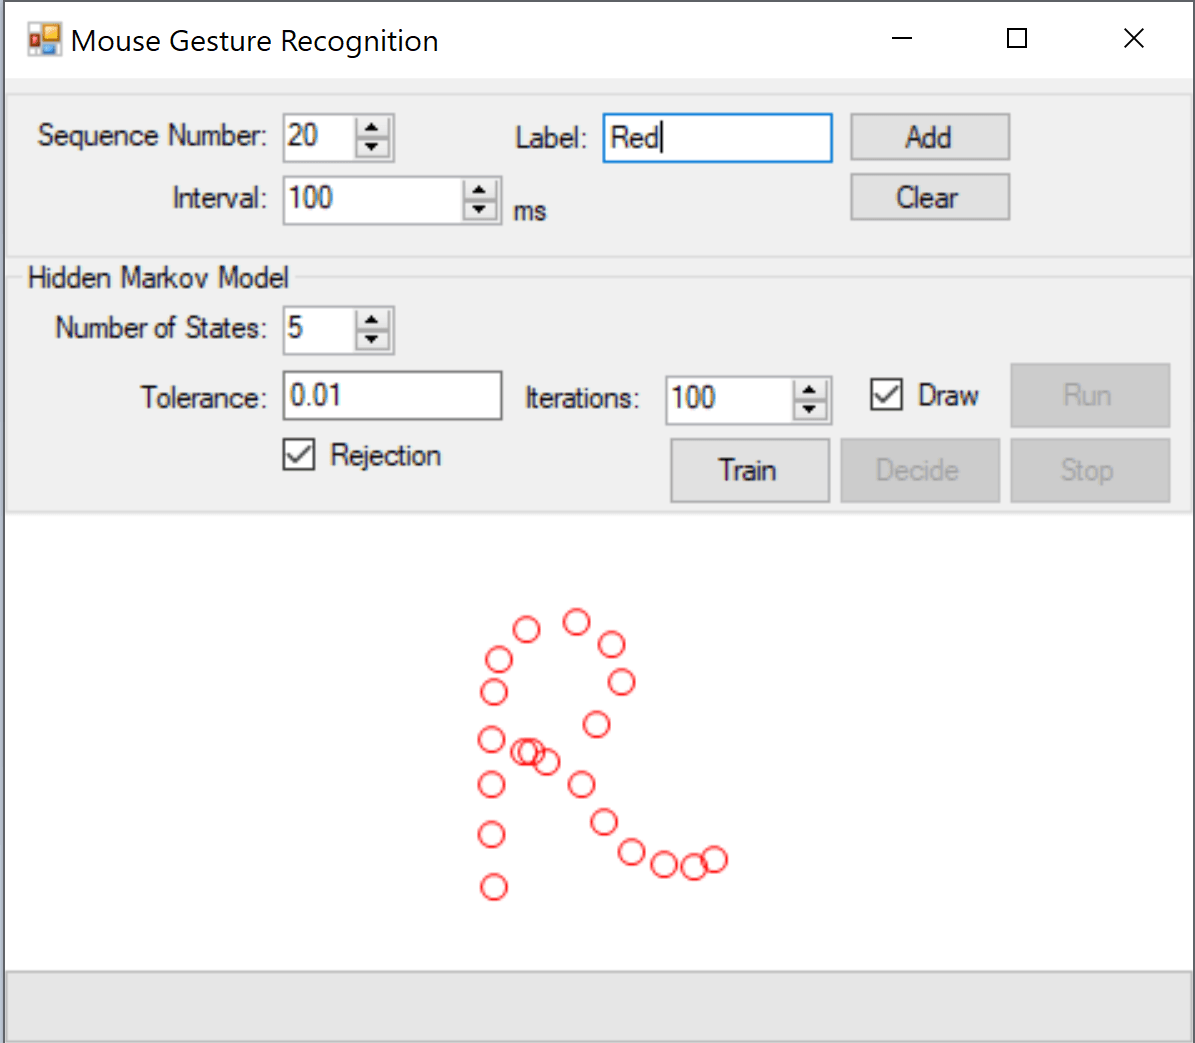Increment the Number of States
This screenshot has width=1195, height=1043.
[x=371, y=320]
